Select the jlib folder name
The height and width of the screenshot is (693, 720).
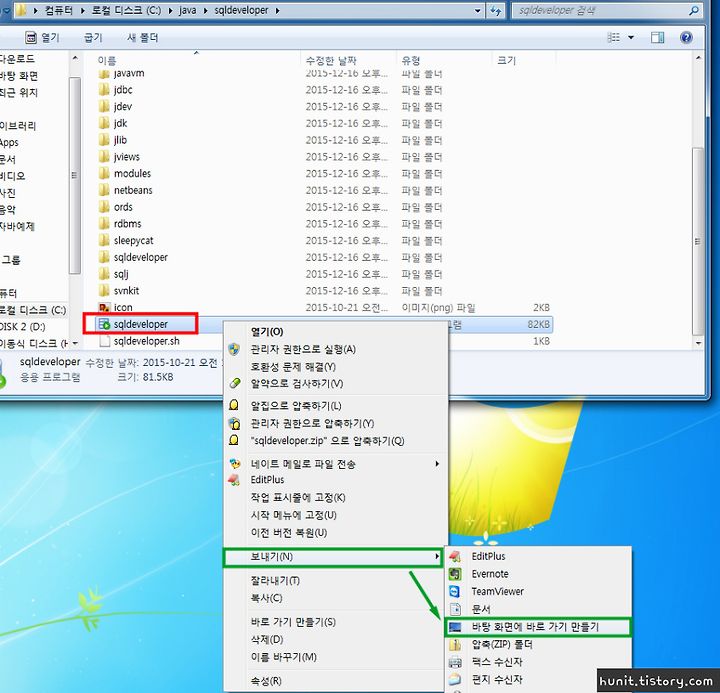120,140
